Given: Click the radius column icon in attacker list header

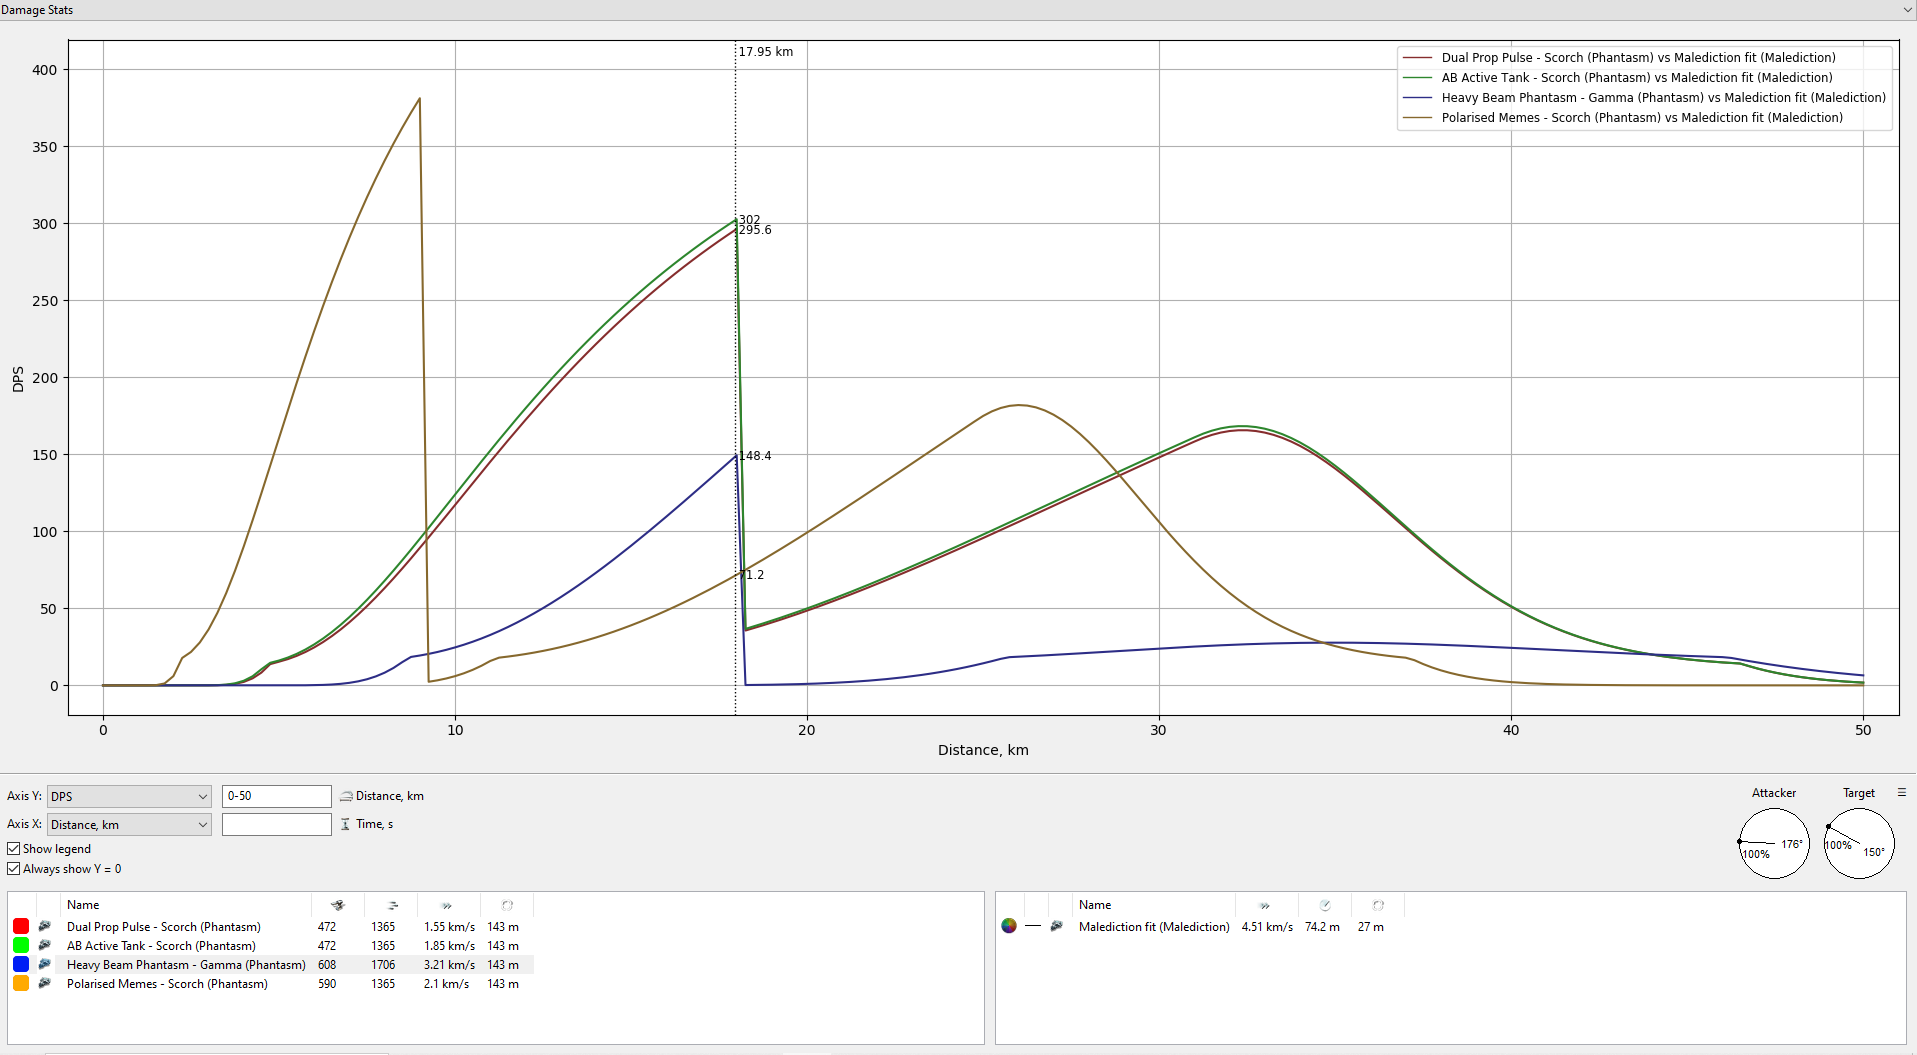Looking at the screenshot, I should [507, 905].
